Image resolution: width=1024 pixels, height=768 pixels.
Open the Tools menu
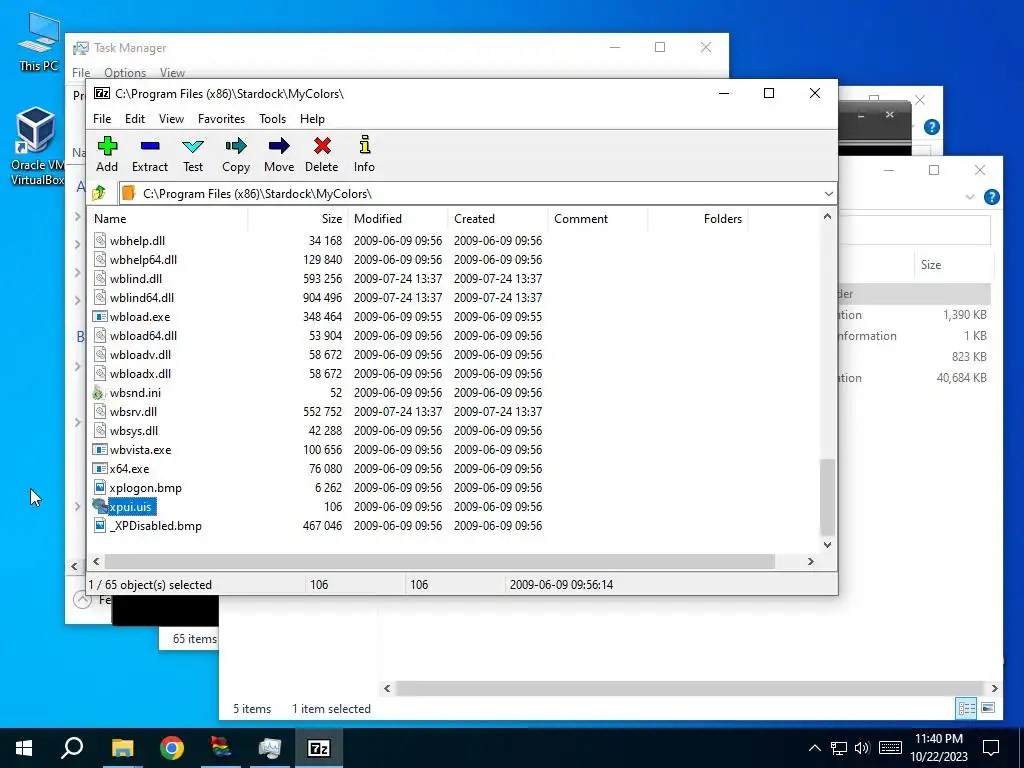[x=272, y=119]
